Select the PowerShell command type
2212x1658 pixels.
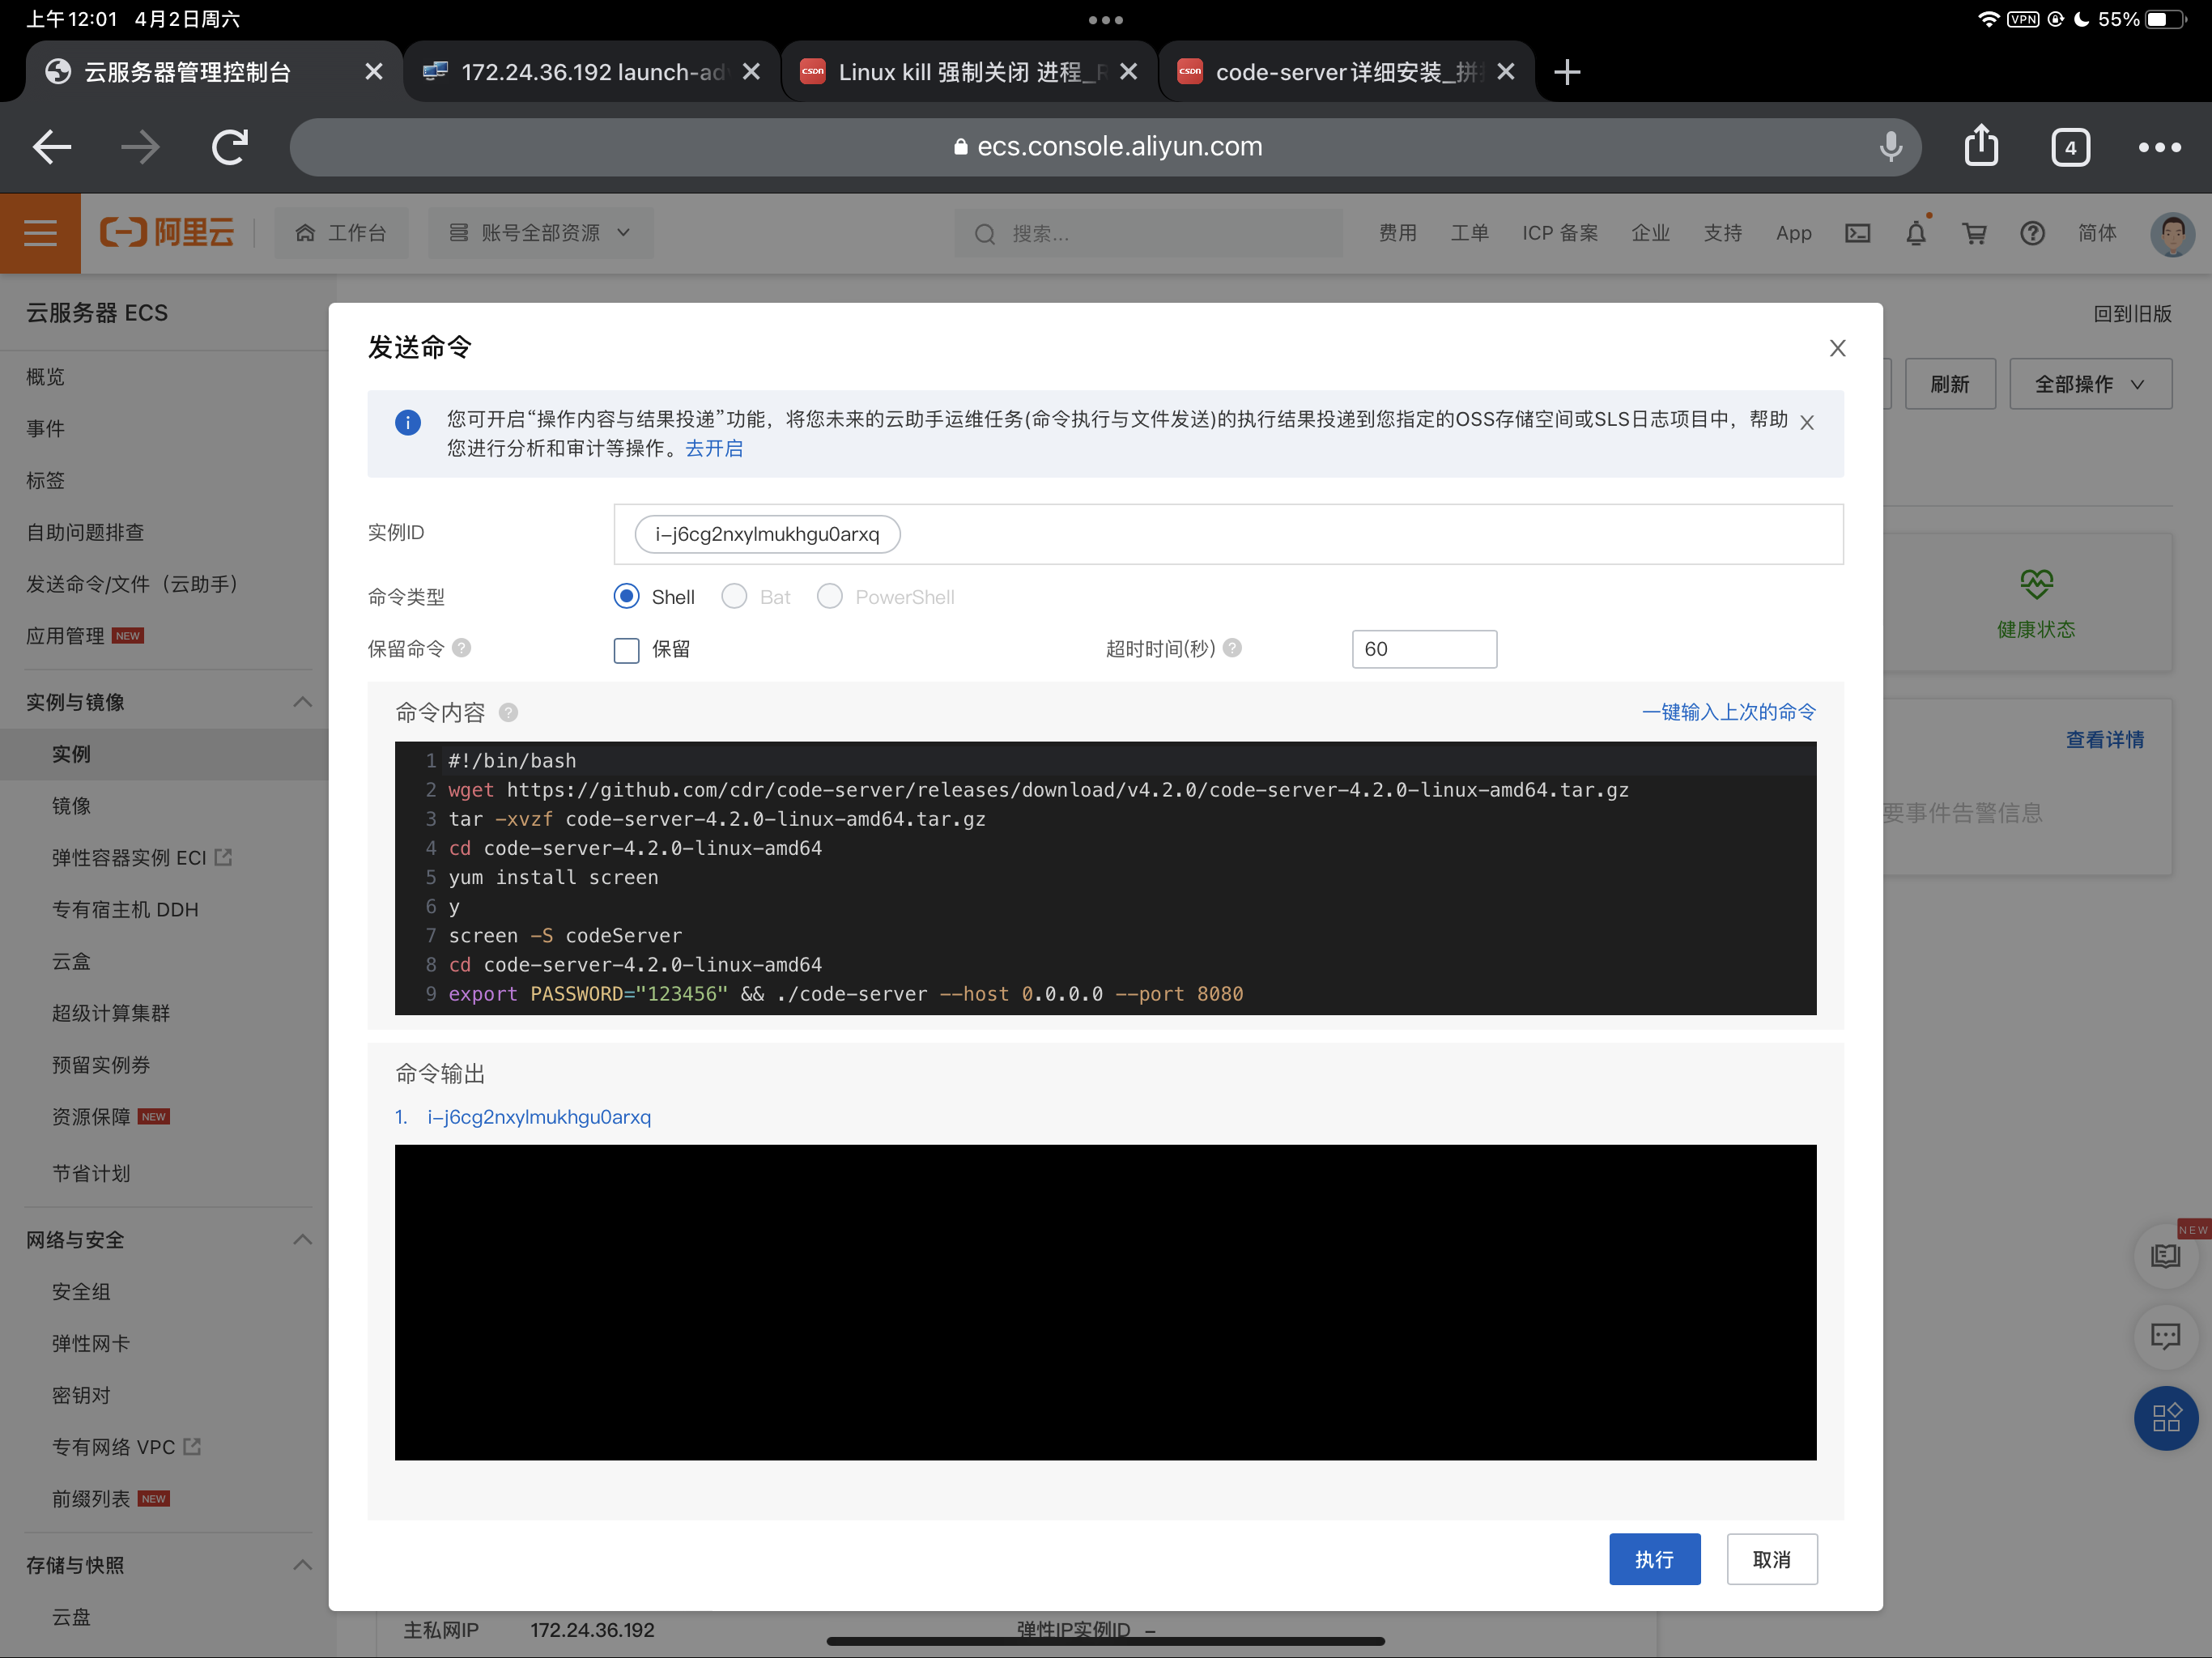pos(829,596)
